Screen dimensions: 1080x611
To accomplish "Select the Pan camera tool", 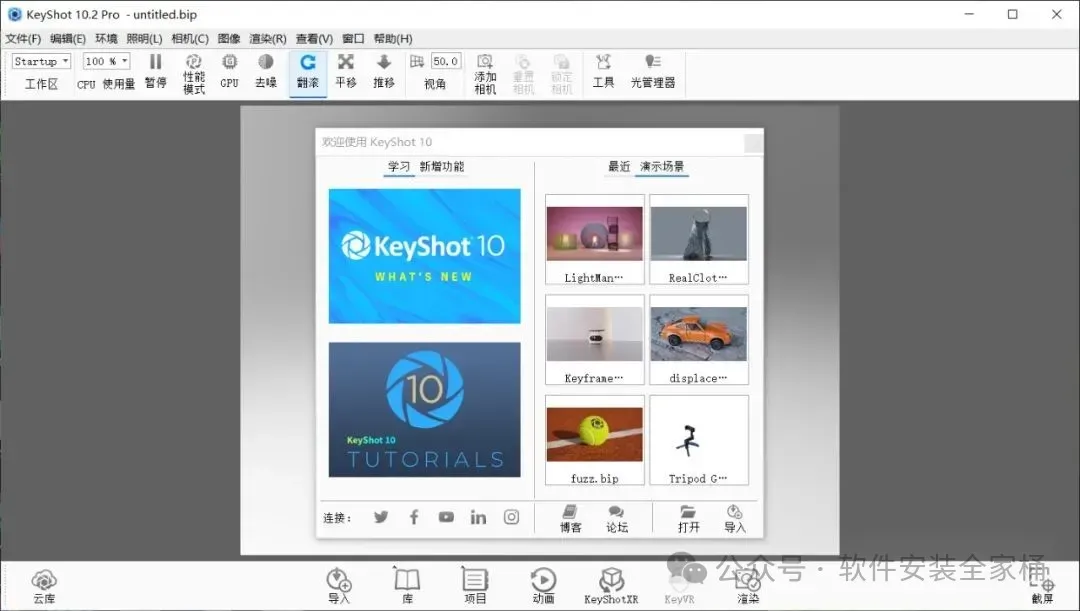I will coord(346,72).
